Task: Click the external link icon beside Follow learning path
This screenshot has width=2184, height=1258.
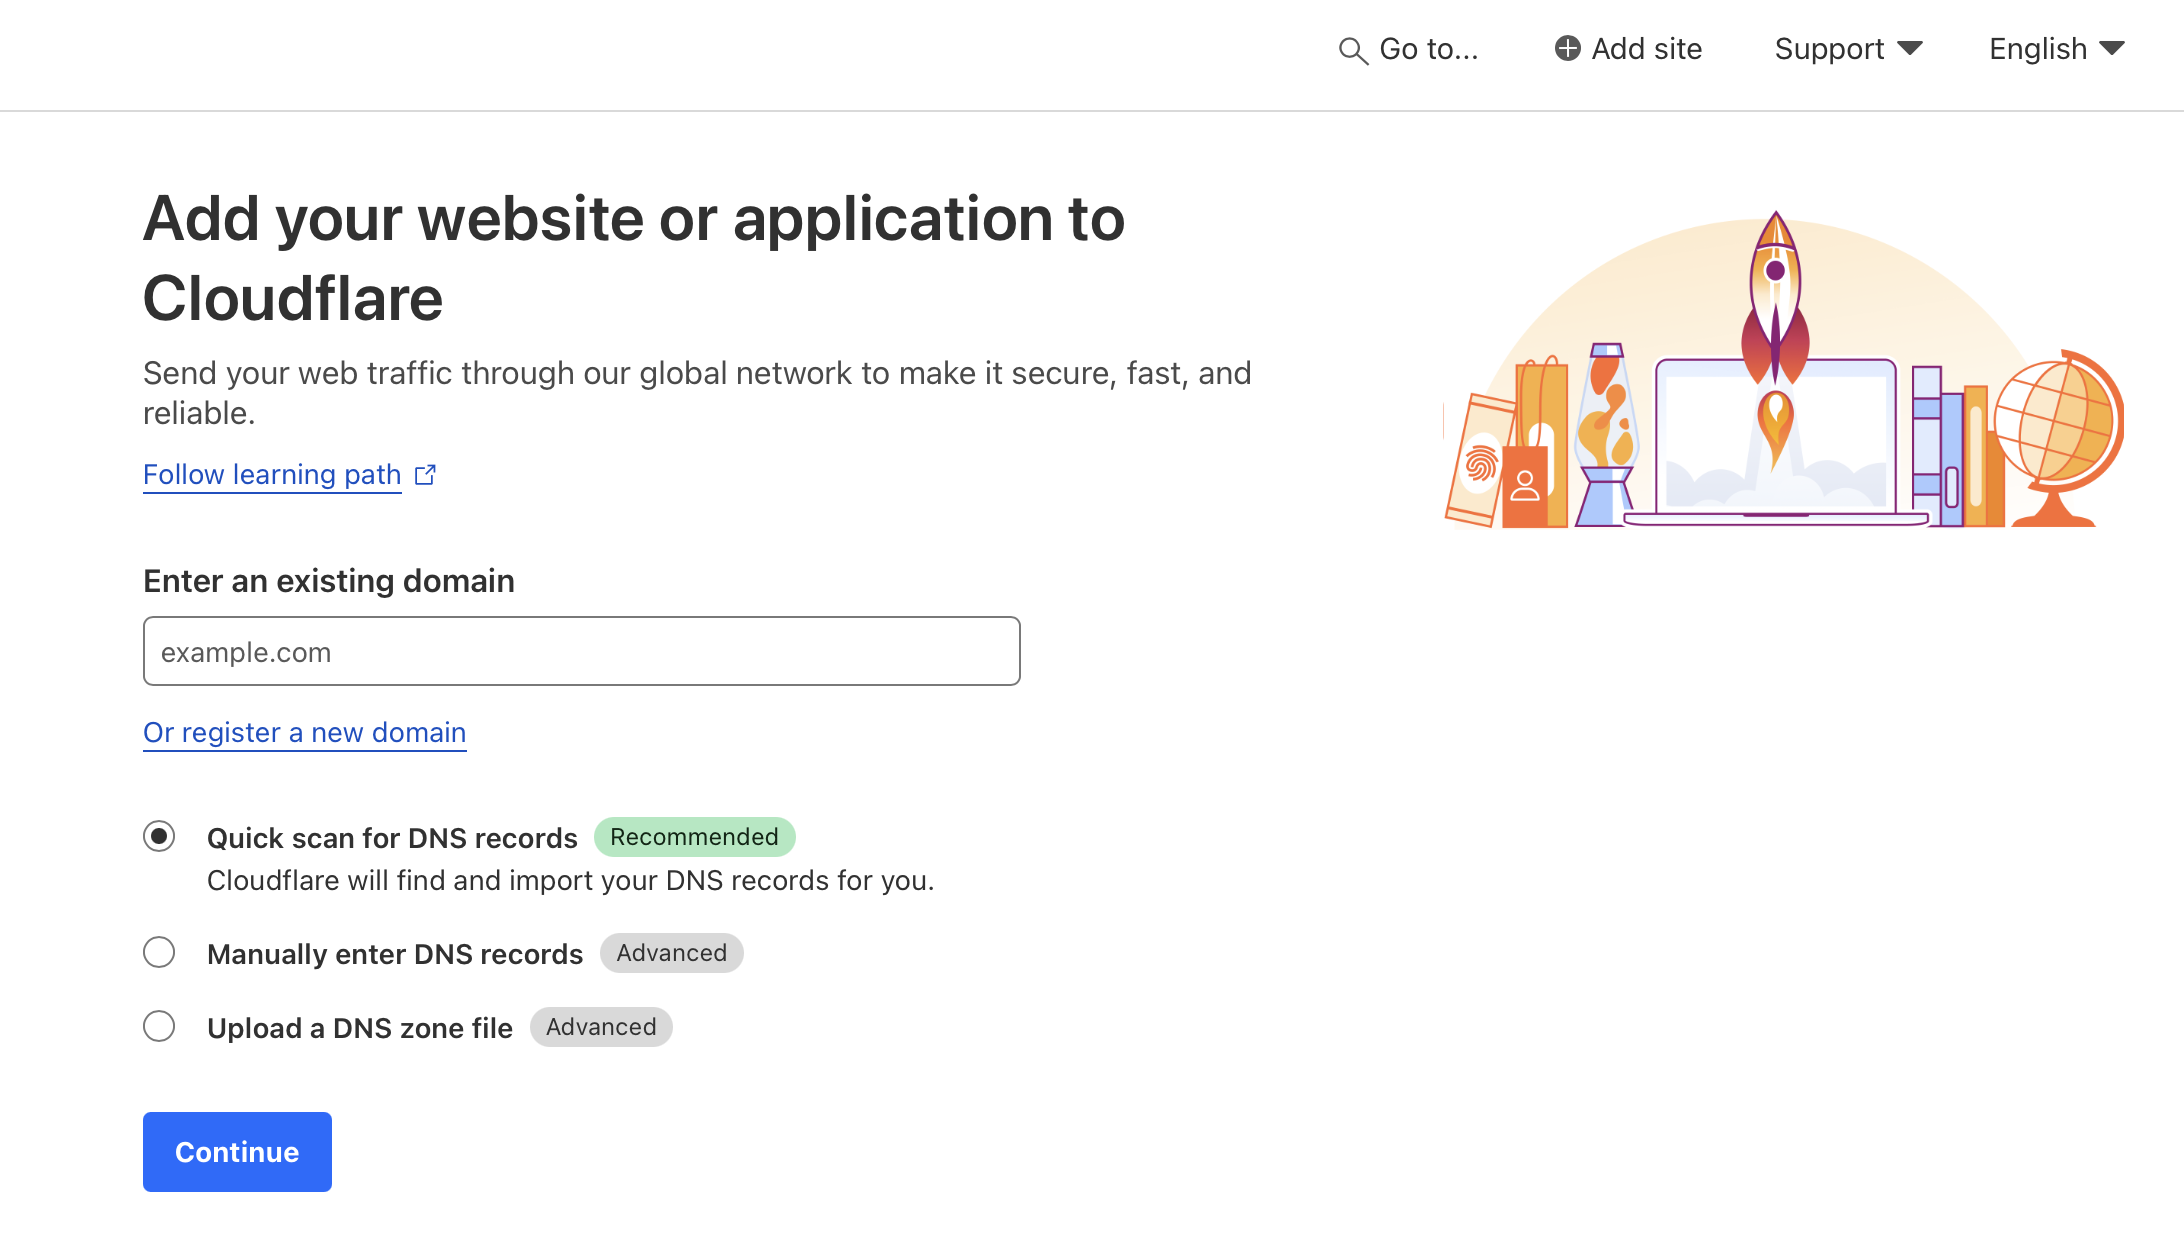Action: (x=424, y=474)
